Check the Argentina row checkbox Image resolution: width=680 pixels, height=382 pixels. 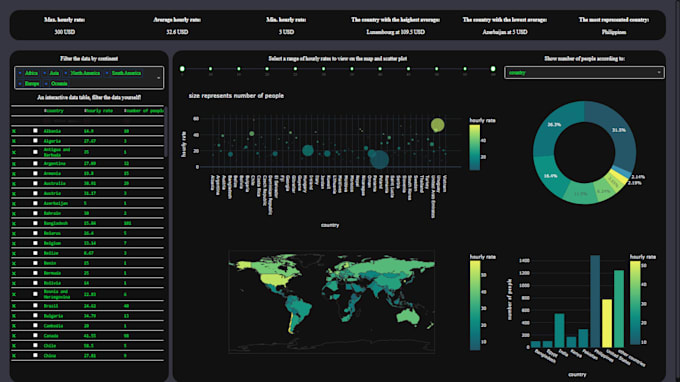pyautogui.click(x=35, y=163)
